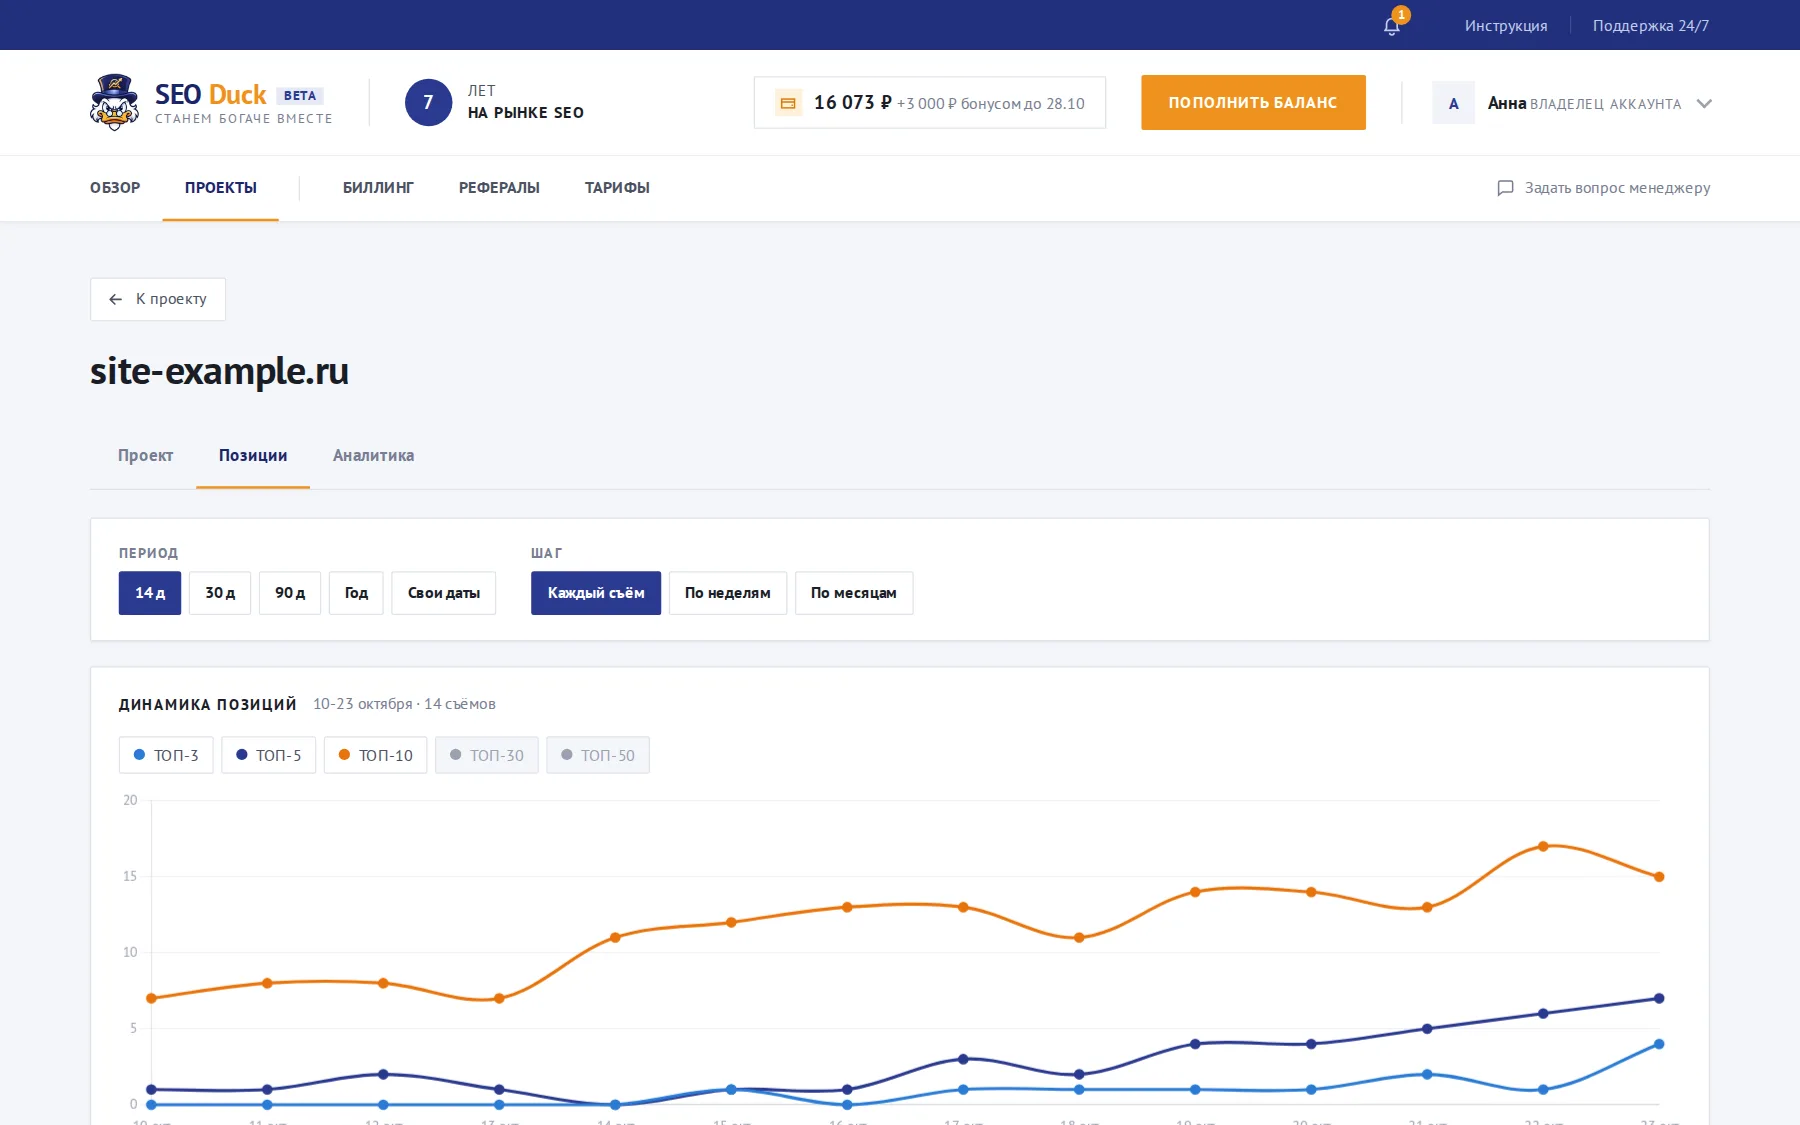The image size is (1800, 1125).
Task: Toggle the ТОП-3 series legend
Action: point(166,755)
